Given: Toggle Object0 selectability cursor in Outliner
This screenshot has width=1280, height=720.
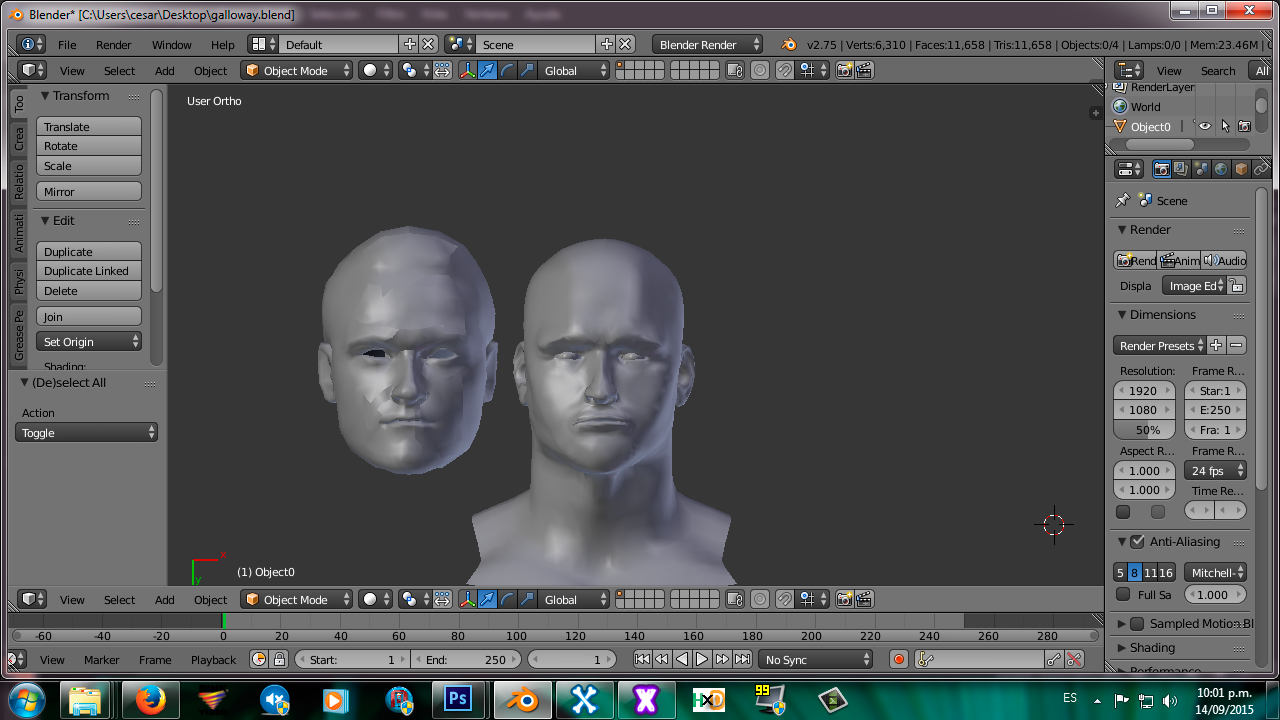Looking at the screenshot, I should click(x=1225, y=127).
